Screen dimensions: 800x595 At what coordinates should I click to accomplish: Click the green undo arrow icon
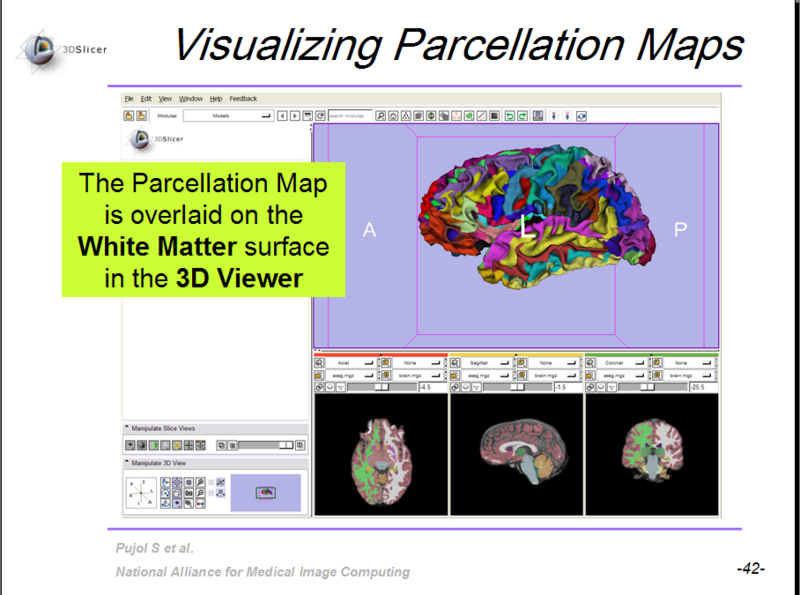pyautogui.click(x=509, y=116)
